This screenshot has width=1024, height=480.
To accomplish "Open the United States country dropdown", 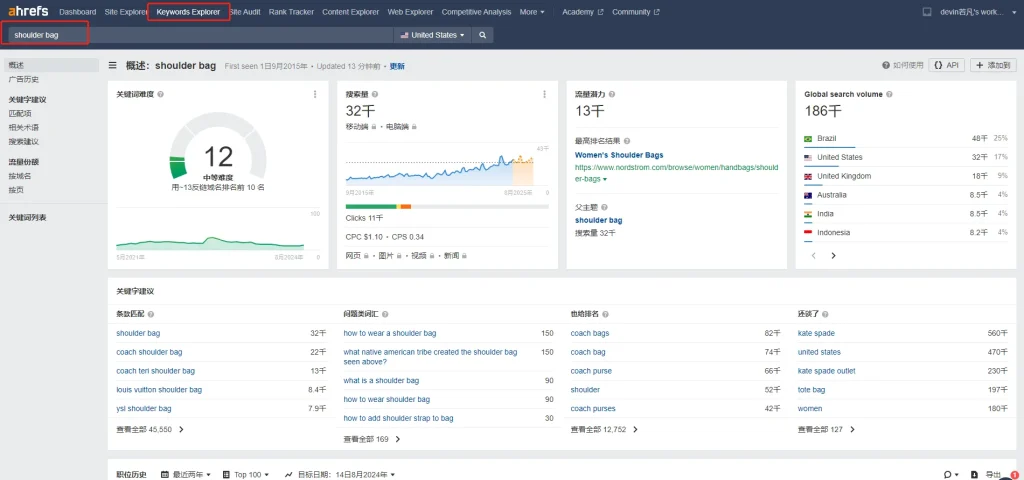I will [x=432, y=35].
